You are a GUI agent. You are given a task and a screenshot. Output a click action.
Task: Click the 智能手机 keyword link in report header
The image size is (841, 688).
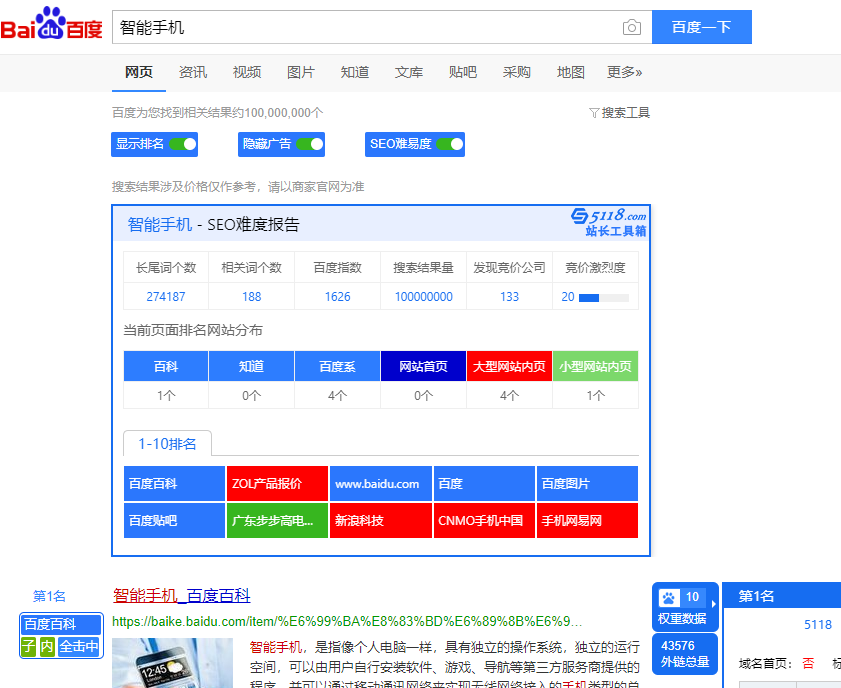(160, 224)
